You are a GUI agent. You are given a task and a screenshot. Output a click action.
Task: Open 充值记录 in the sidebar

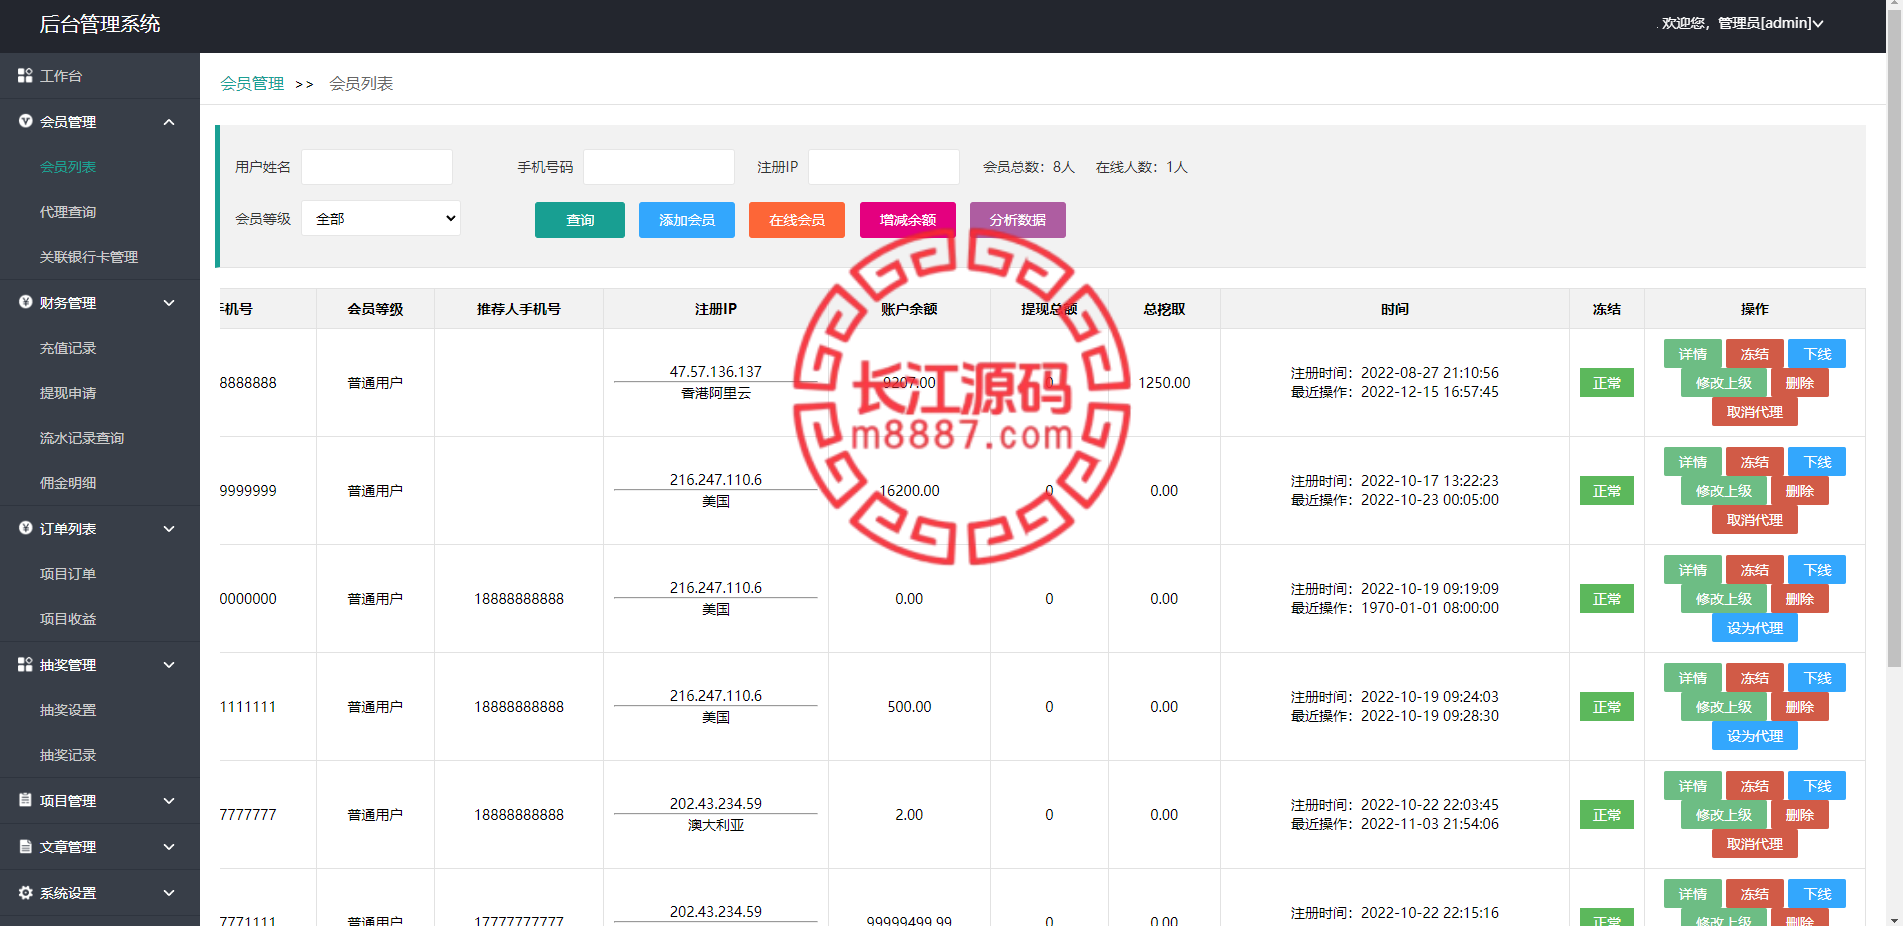[x=68, y=348]
